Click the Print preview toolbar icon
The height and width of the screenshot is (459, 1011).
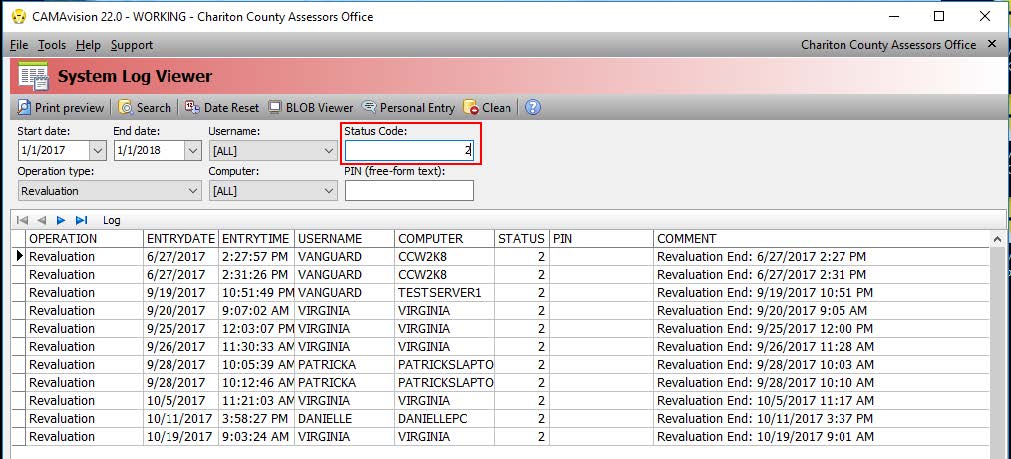pyautogui.click(x=24, y=108)
